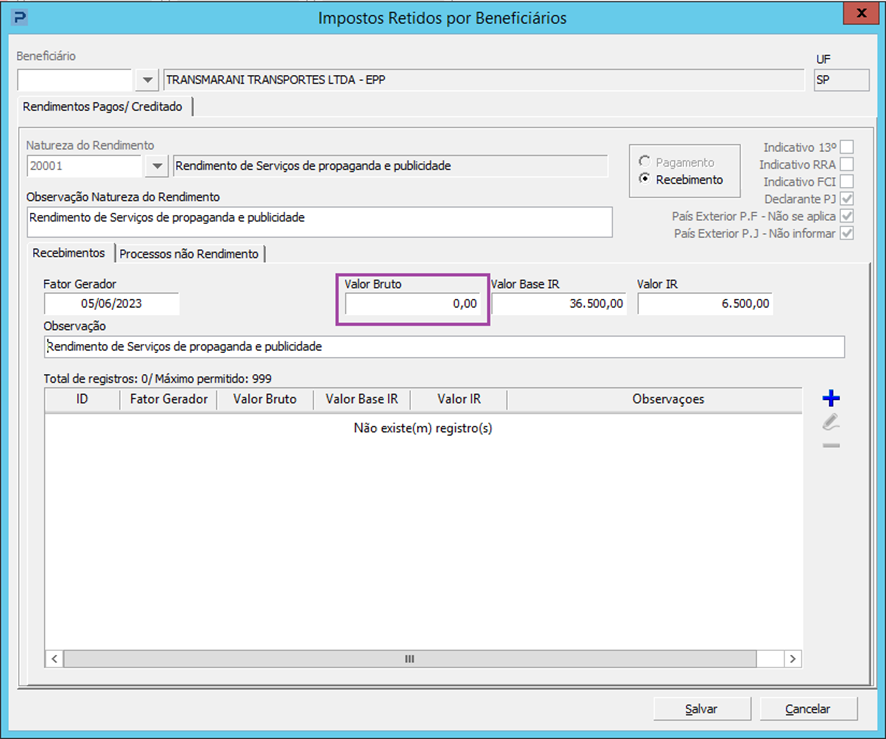
Task: Enable the Indicativo RRA checkbox
Action: [846, 164]
